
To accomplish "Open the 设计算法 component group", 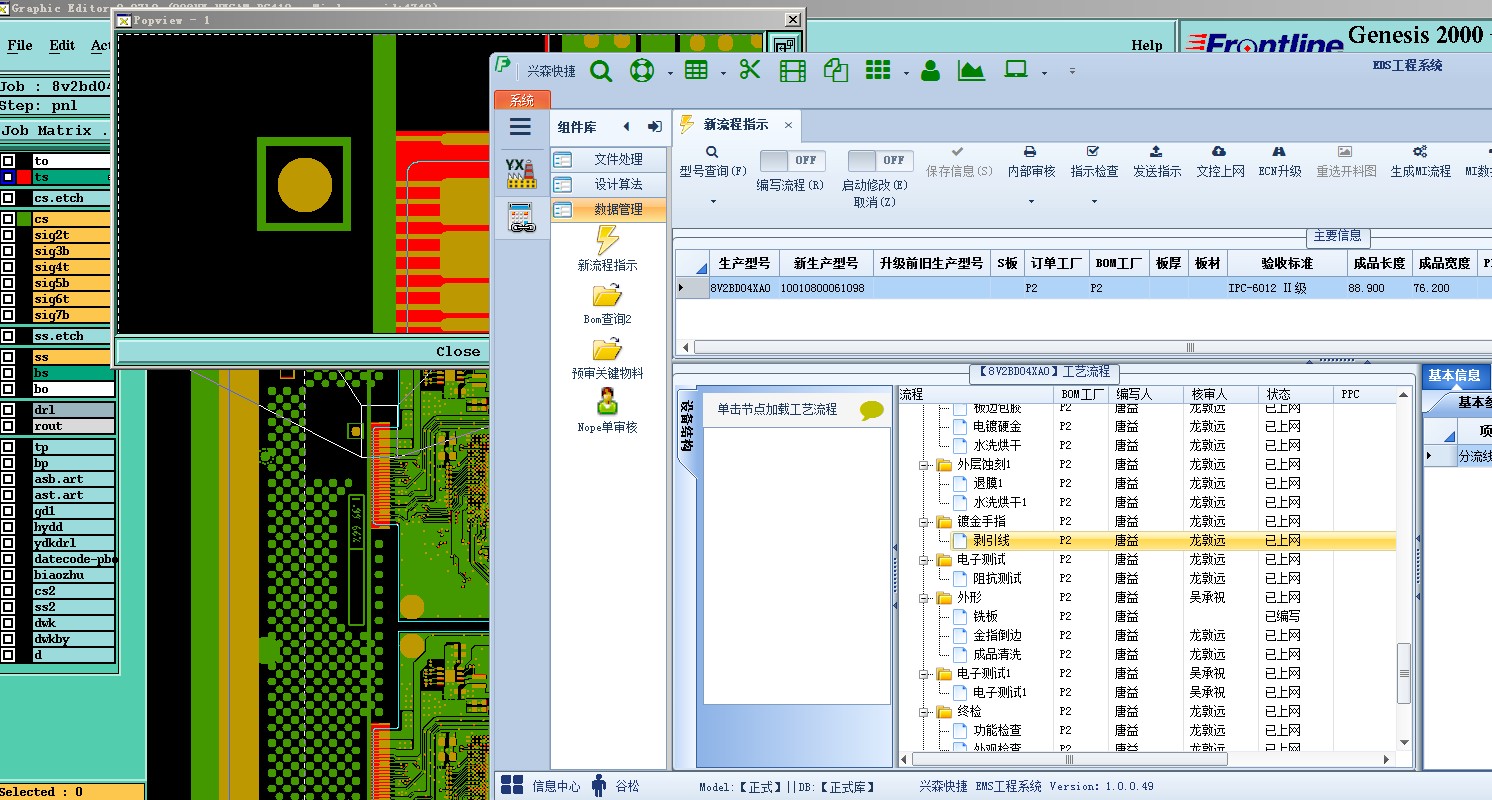I will pyautogui.click(x=609, y=184).
